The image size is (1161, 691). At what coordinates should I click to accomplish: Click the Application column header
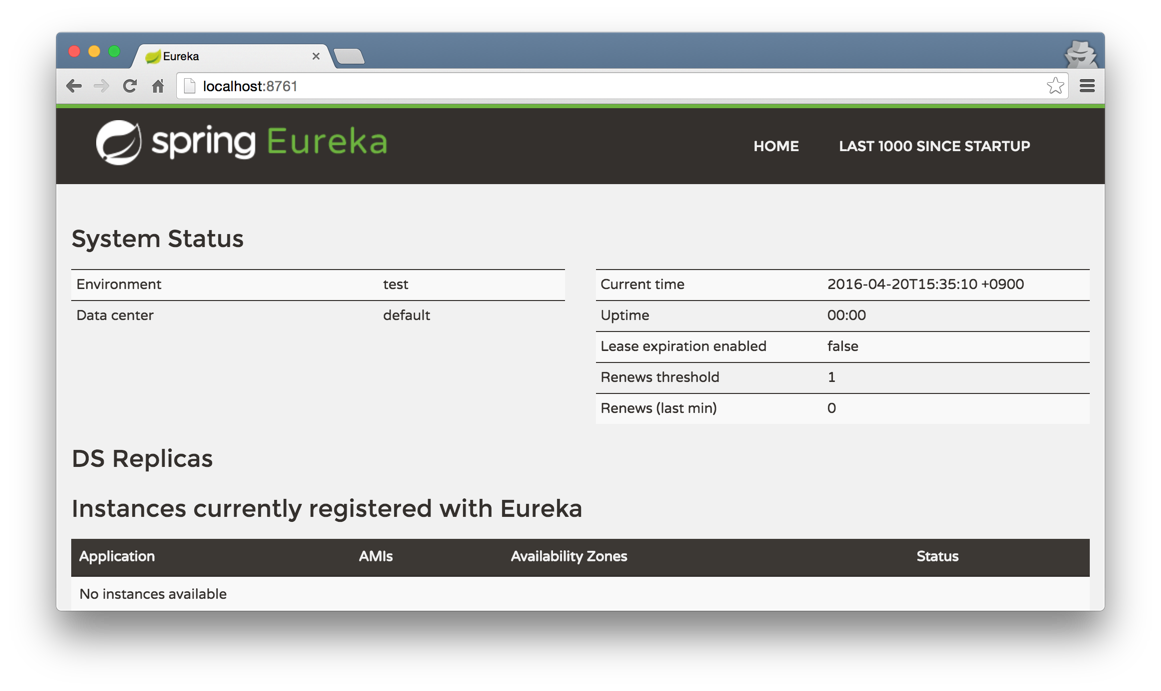117,557
